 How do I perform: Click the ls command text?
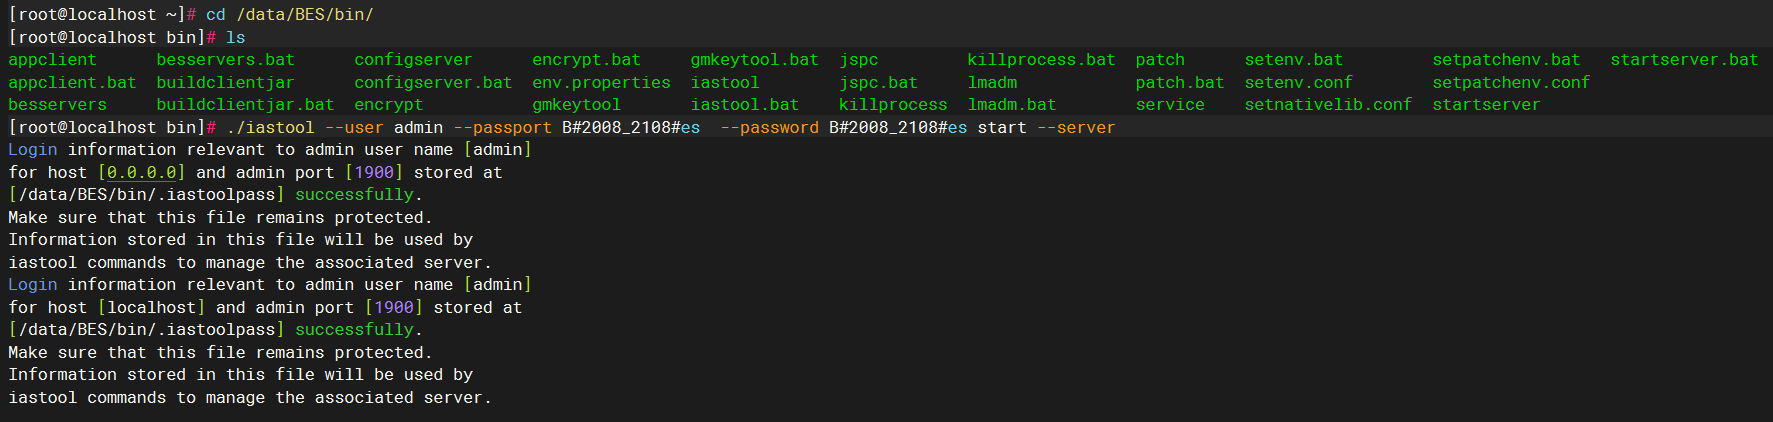pos(235,38)
